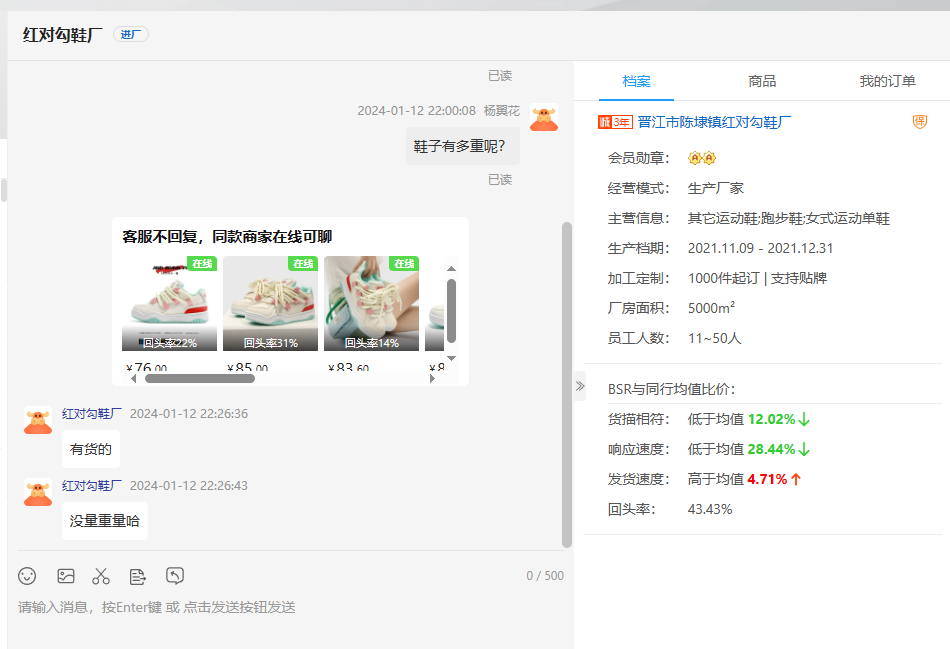This screenshot has height=649, width=950.
Task: Click the carousel horizontal scrollbar thumb
Action: pos(200,378)
